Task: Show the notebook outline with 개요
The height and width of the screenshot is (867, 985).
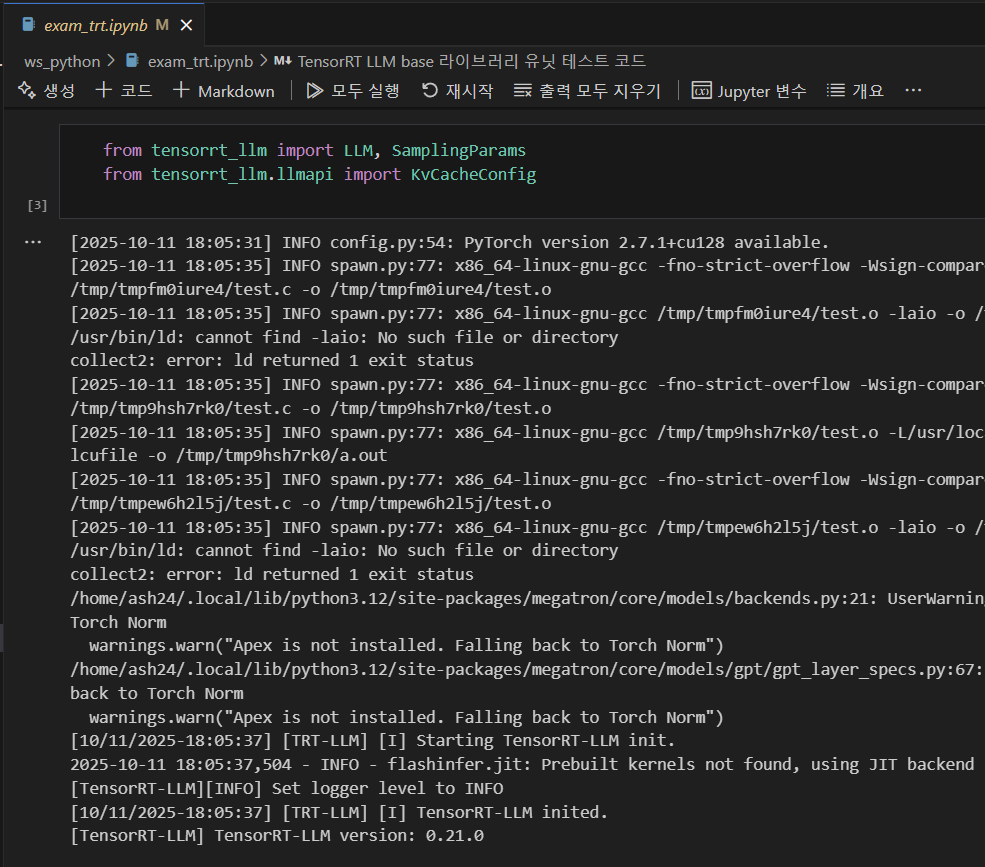Action: coord(855,91)
